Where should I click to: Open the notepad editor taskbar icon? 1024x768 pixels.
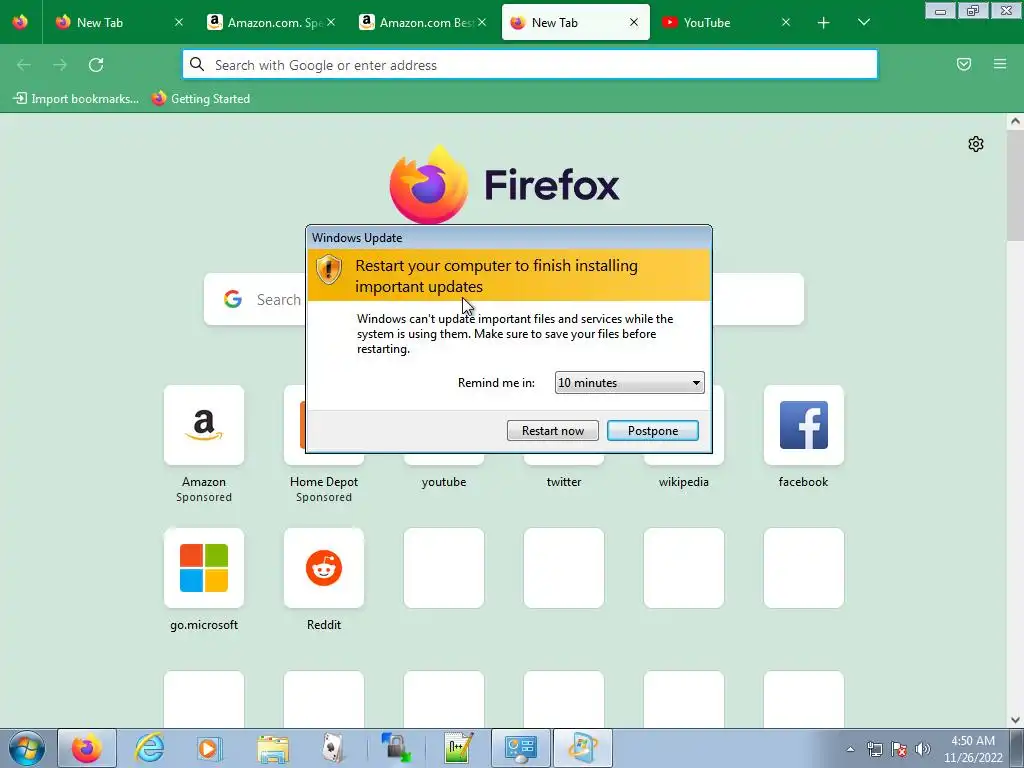coord(458,748)
